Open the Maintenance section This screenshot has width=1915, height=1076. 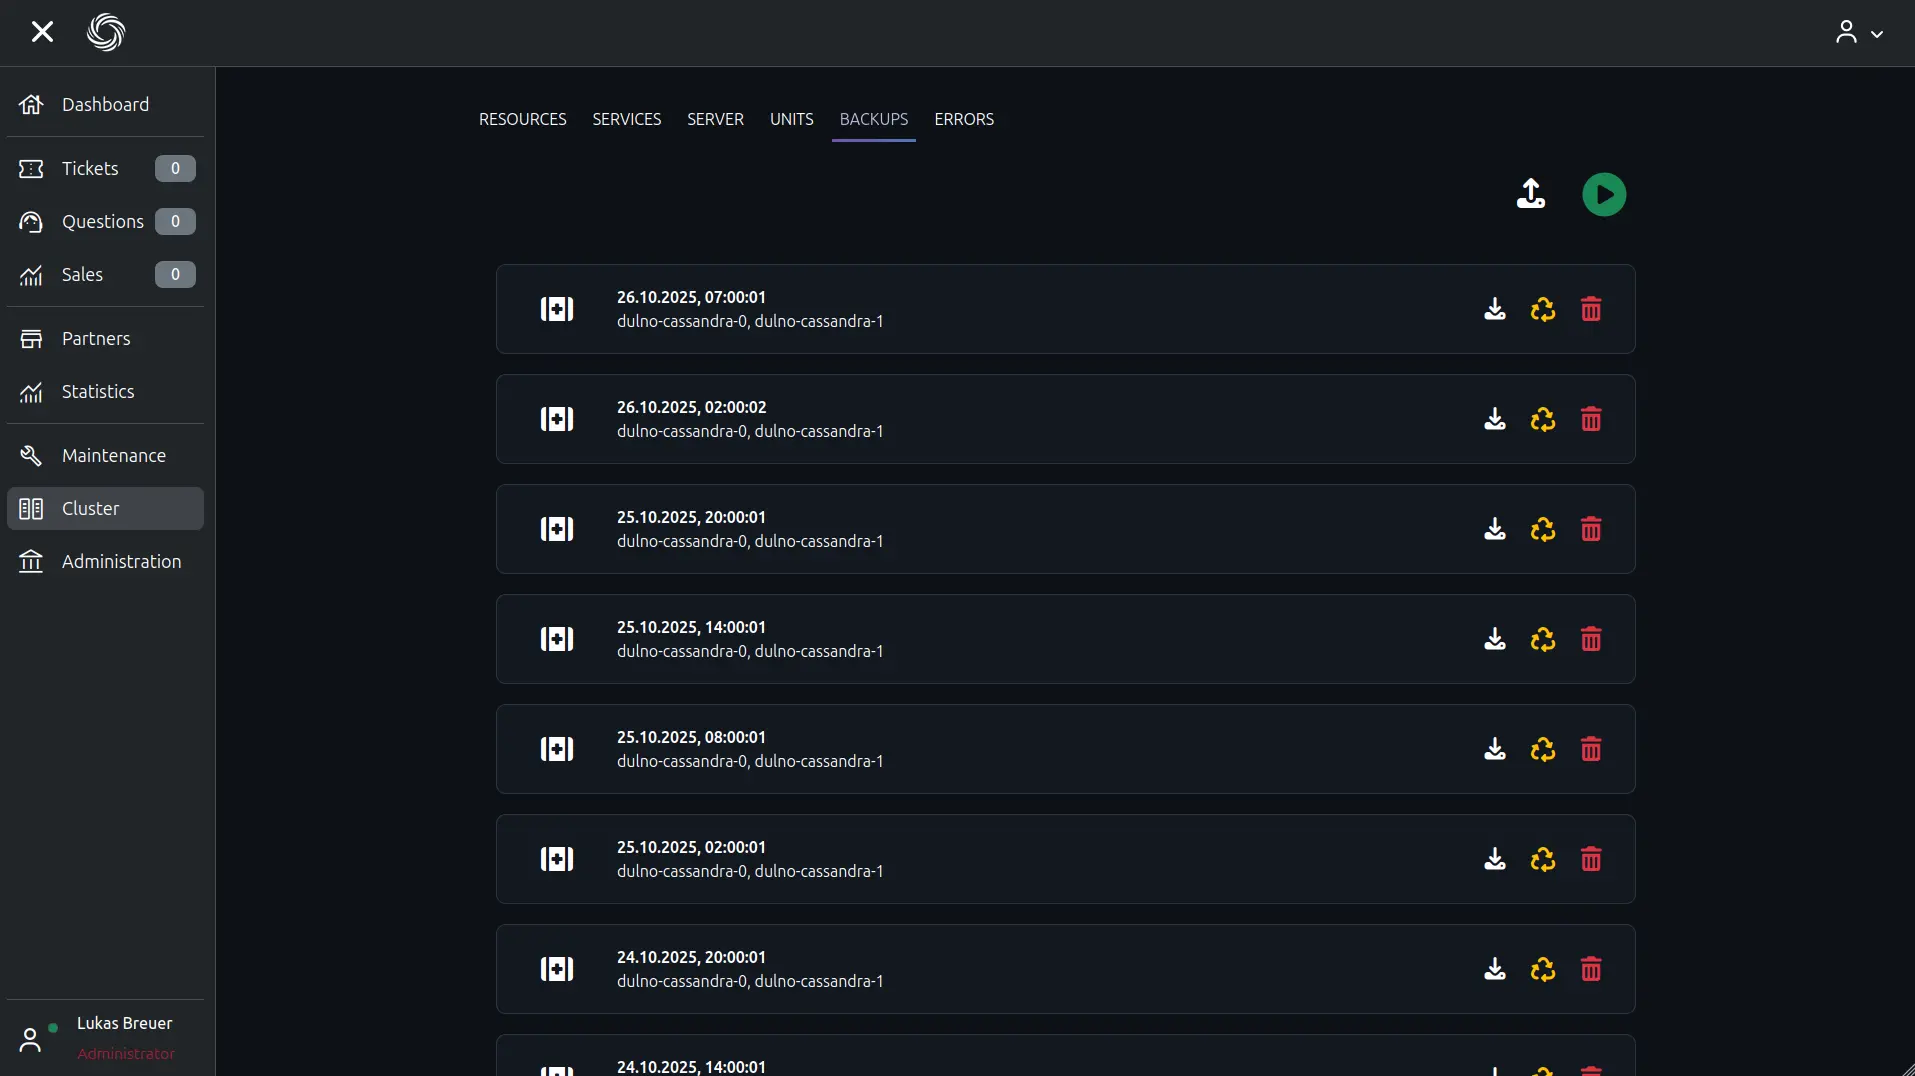coord(113,456)
